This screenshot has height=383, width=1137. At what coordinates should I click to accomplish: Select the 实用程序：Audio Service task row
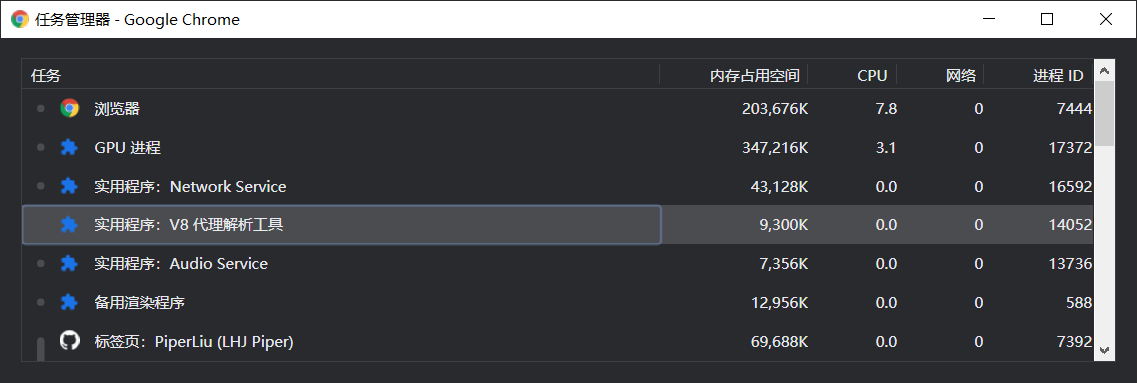pyautogui.click(x=558, y=263)
